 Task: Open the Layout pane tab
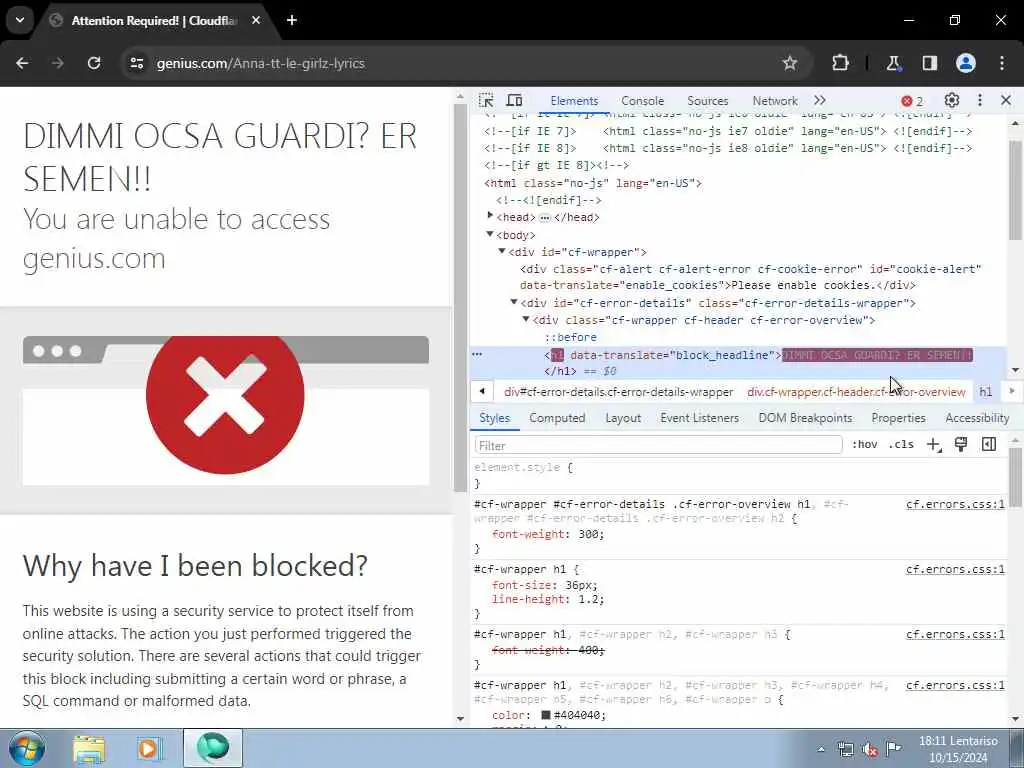pyautogui.click(x=623, y=418)
